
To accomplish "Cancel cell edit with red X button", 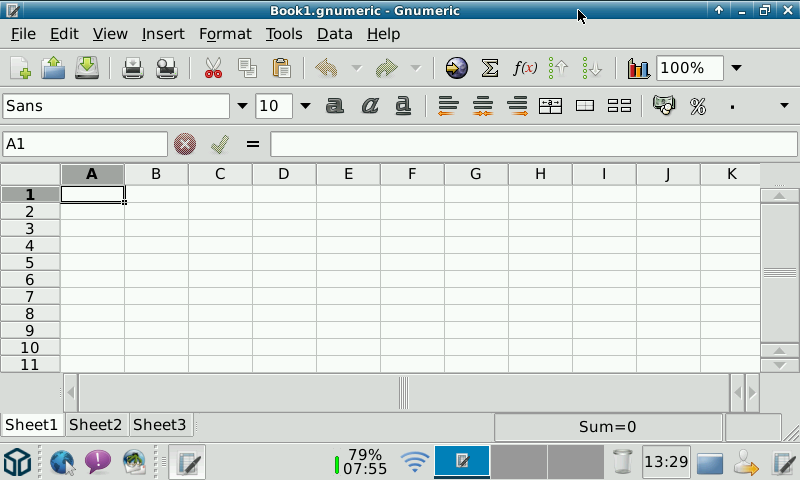I will point(185,144).
